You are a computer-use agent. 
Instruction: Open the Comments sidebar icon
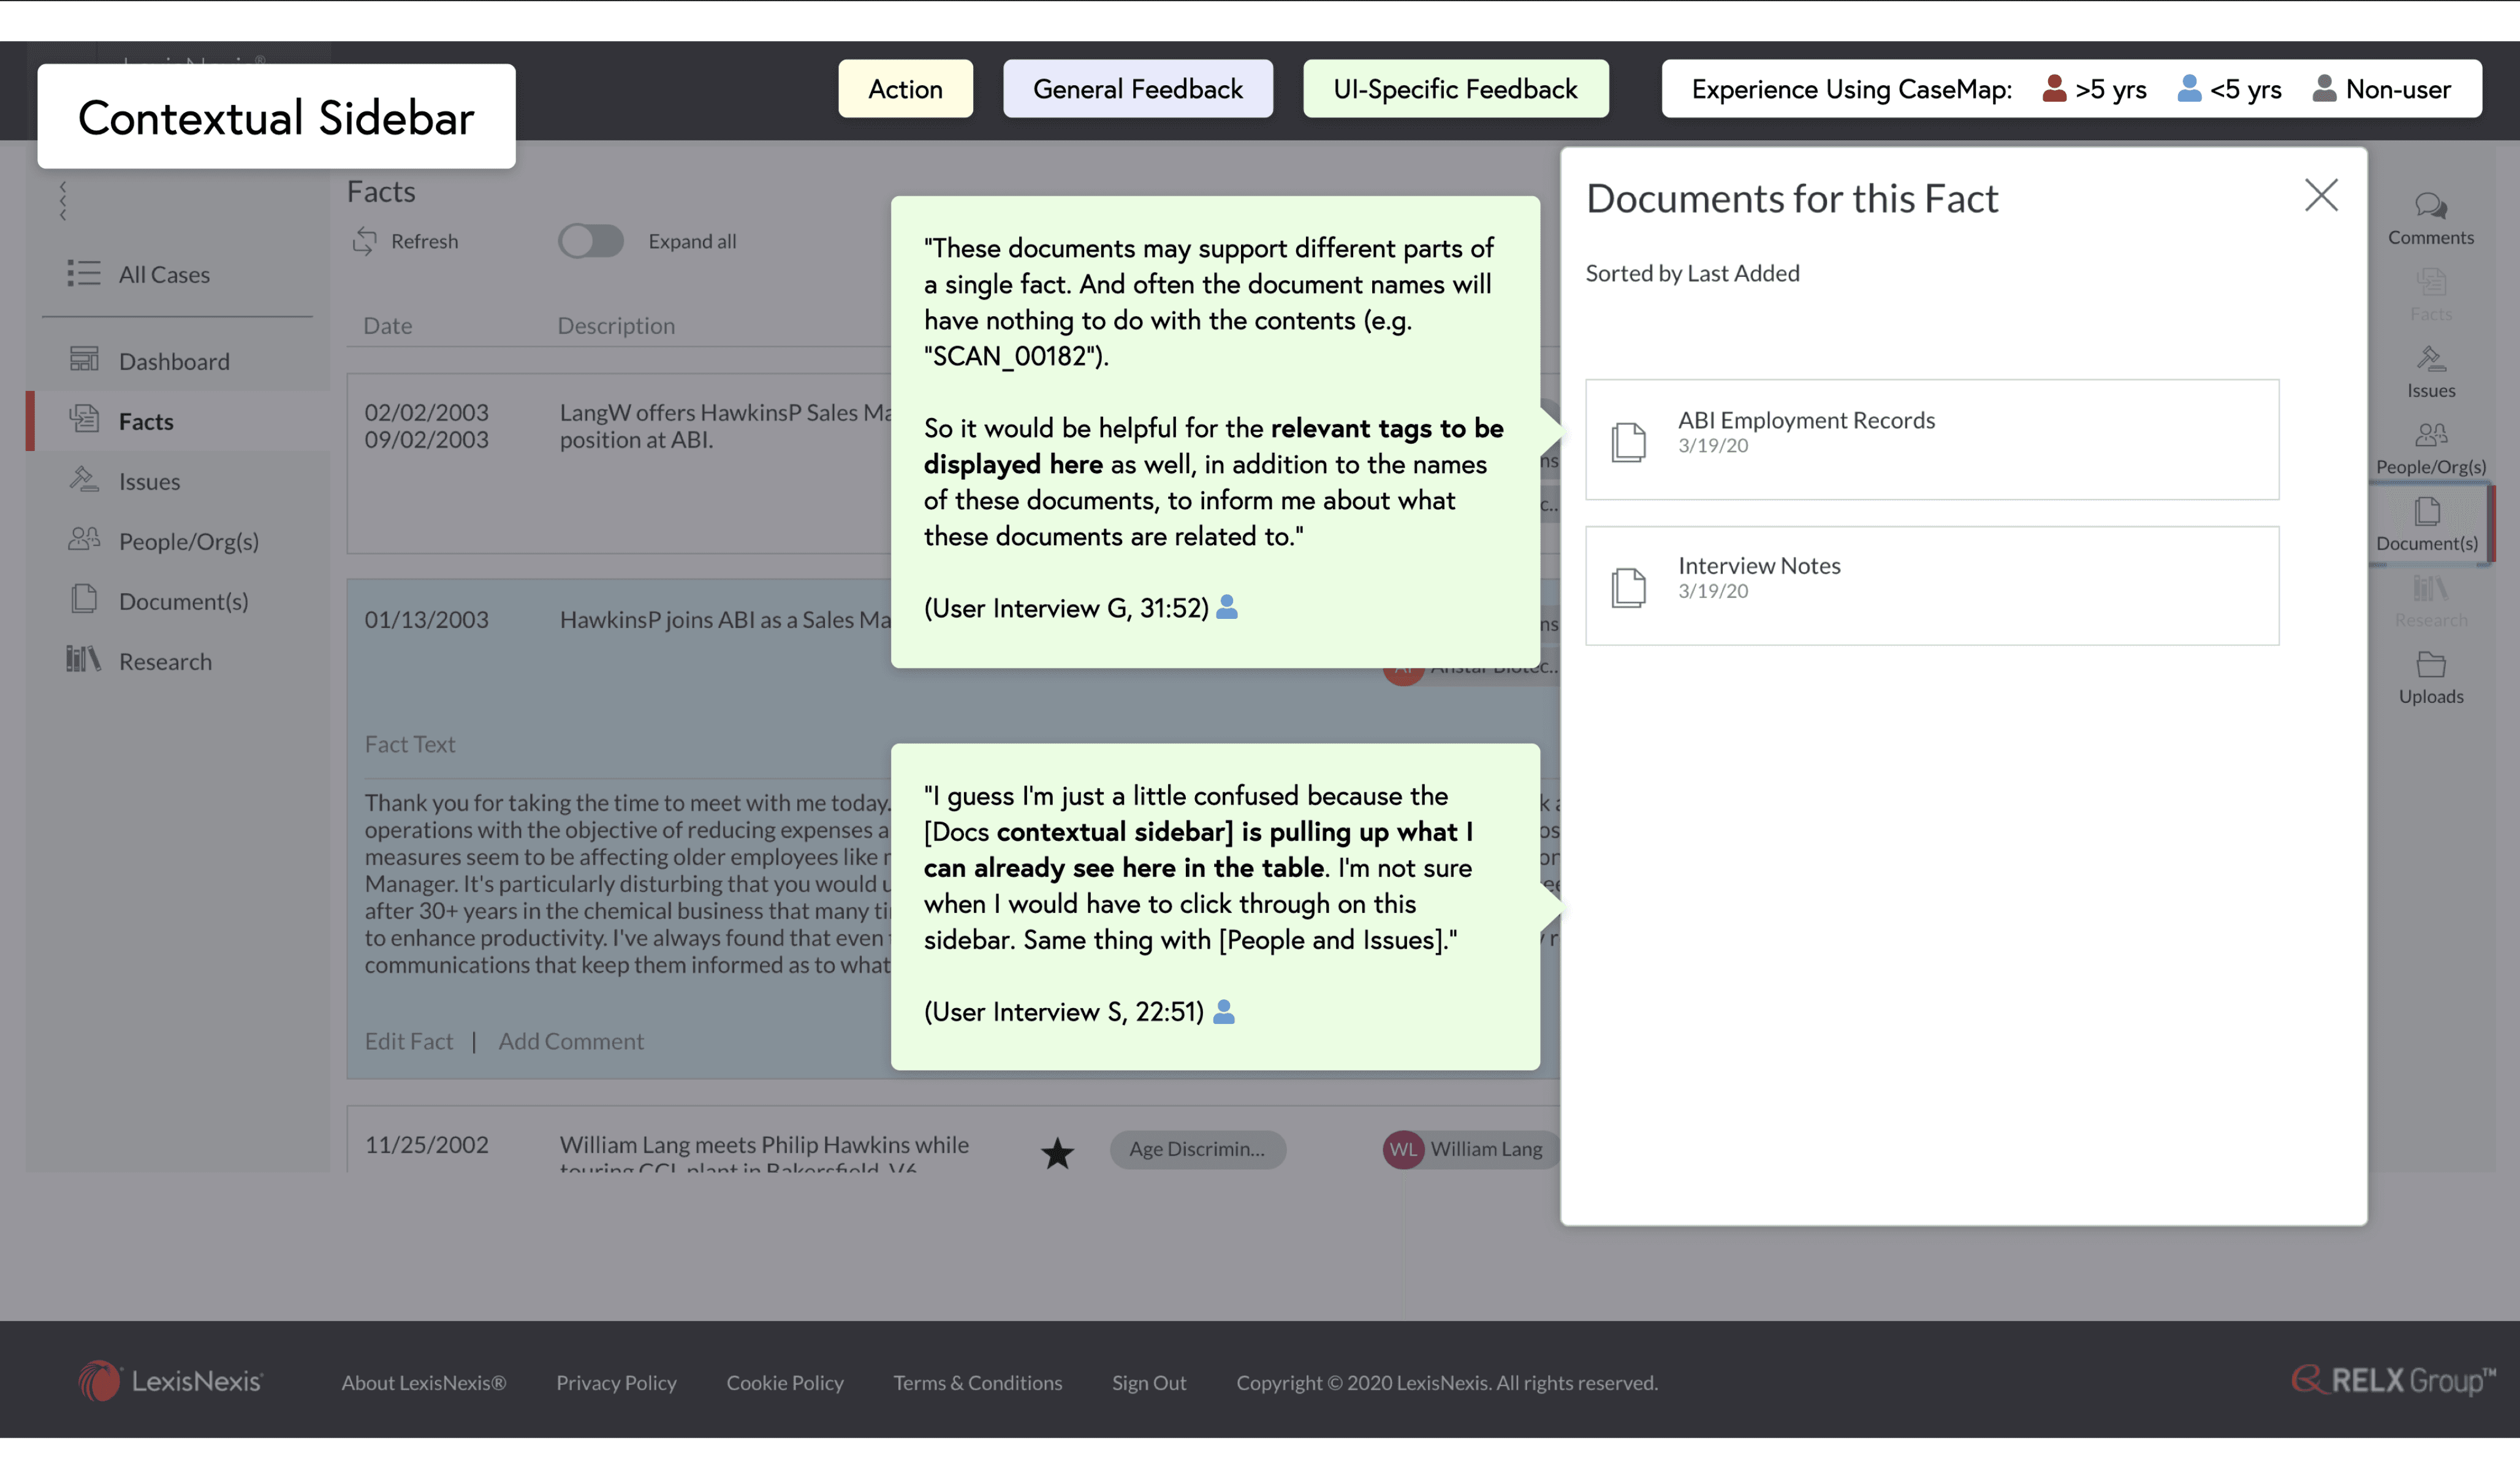pos(2430,207)
